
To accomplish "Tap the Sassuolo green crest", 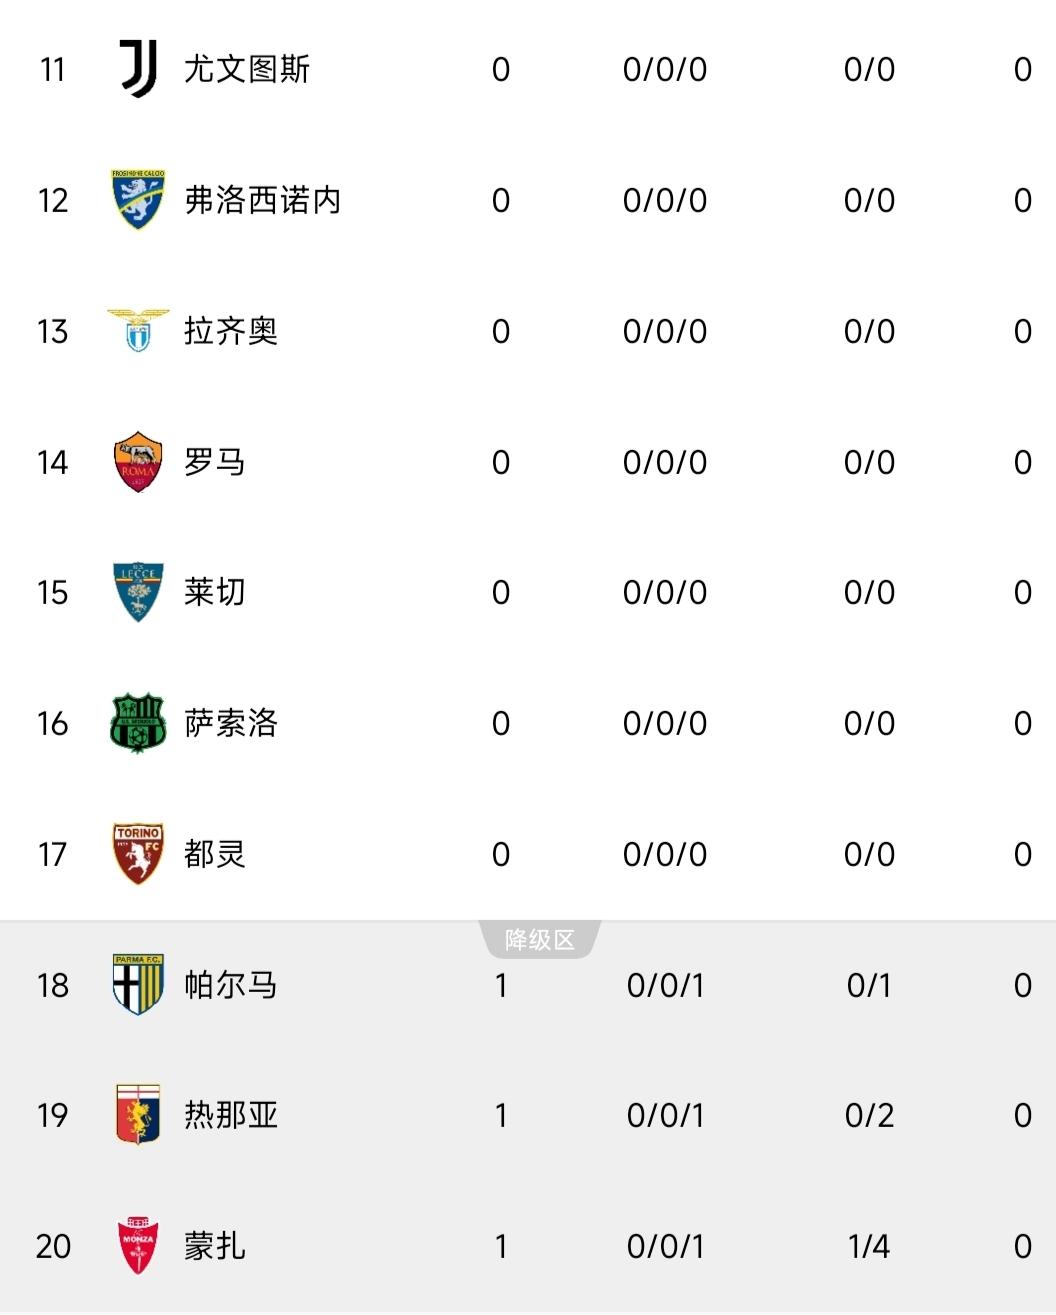I will click(138, 723).
